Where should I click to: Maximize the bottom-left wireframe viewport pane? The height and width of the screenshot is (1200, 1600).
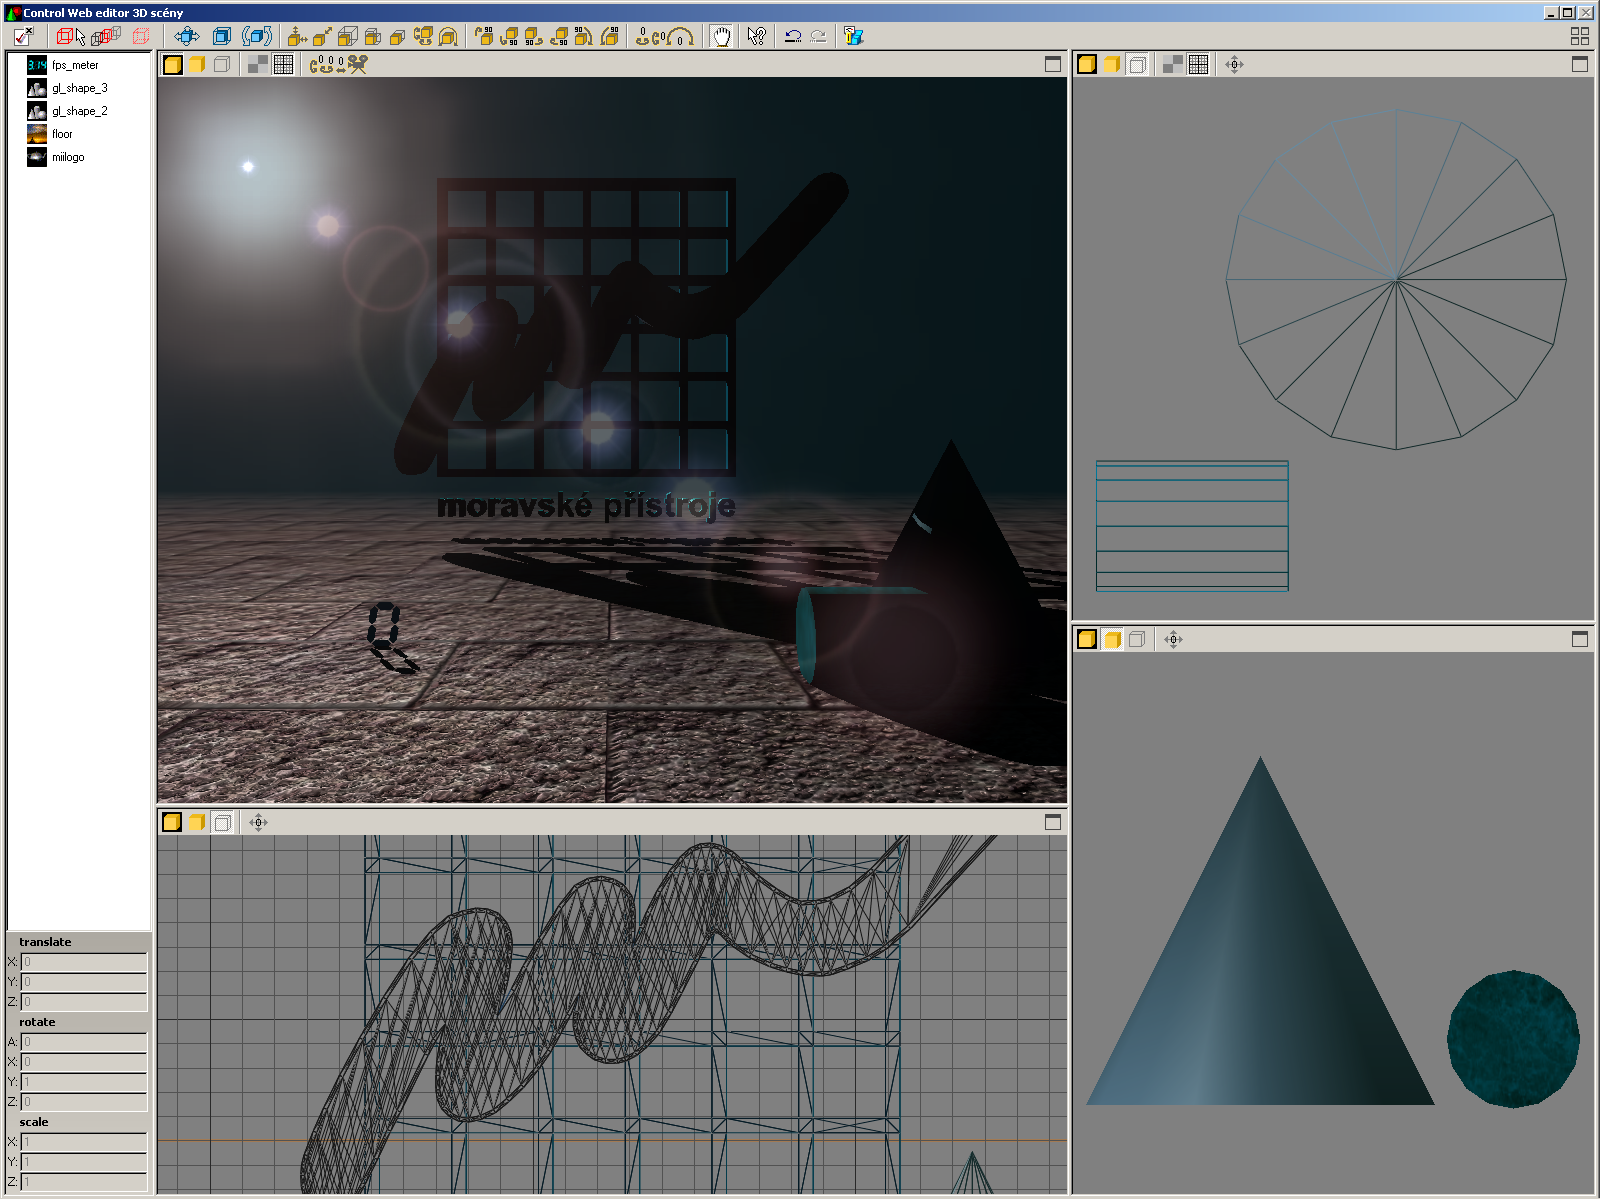(1052, 823)
